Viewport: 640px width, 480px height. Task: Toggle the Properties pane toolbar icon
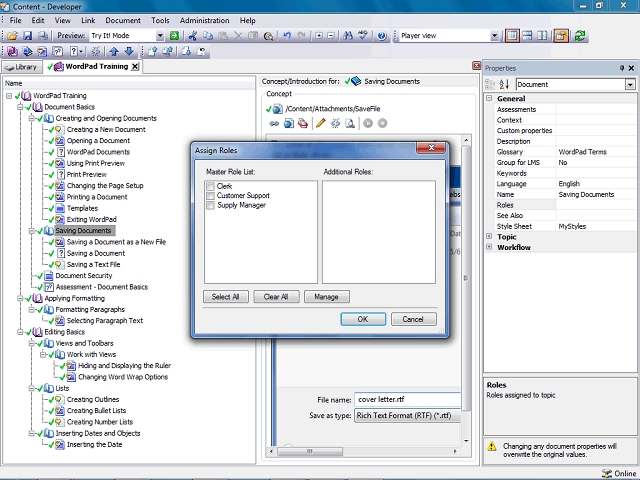561,36
